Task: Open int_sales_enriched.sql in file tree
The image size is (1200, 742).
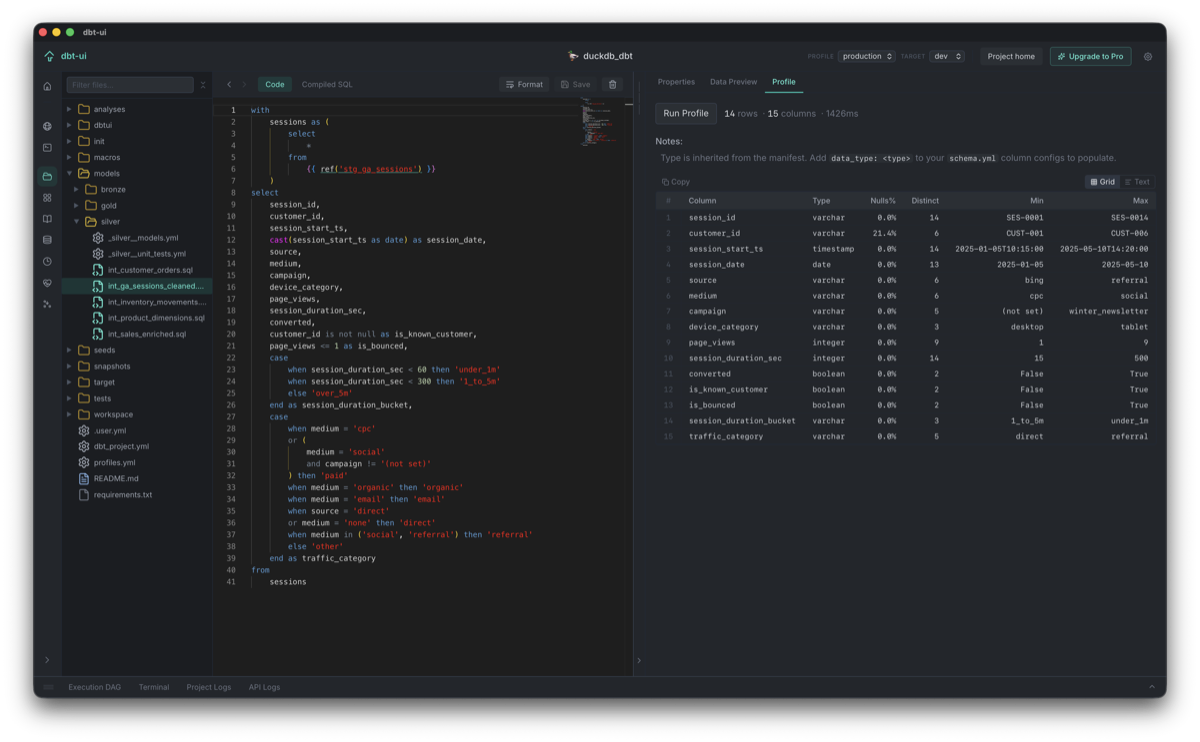Action: [x=147, y=334]
